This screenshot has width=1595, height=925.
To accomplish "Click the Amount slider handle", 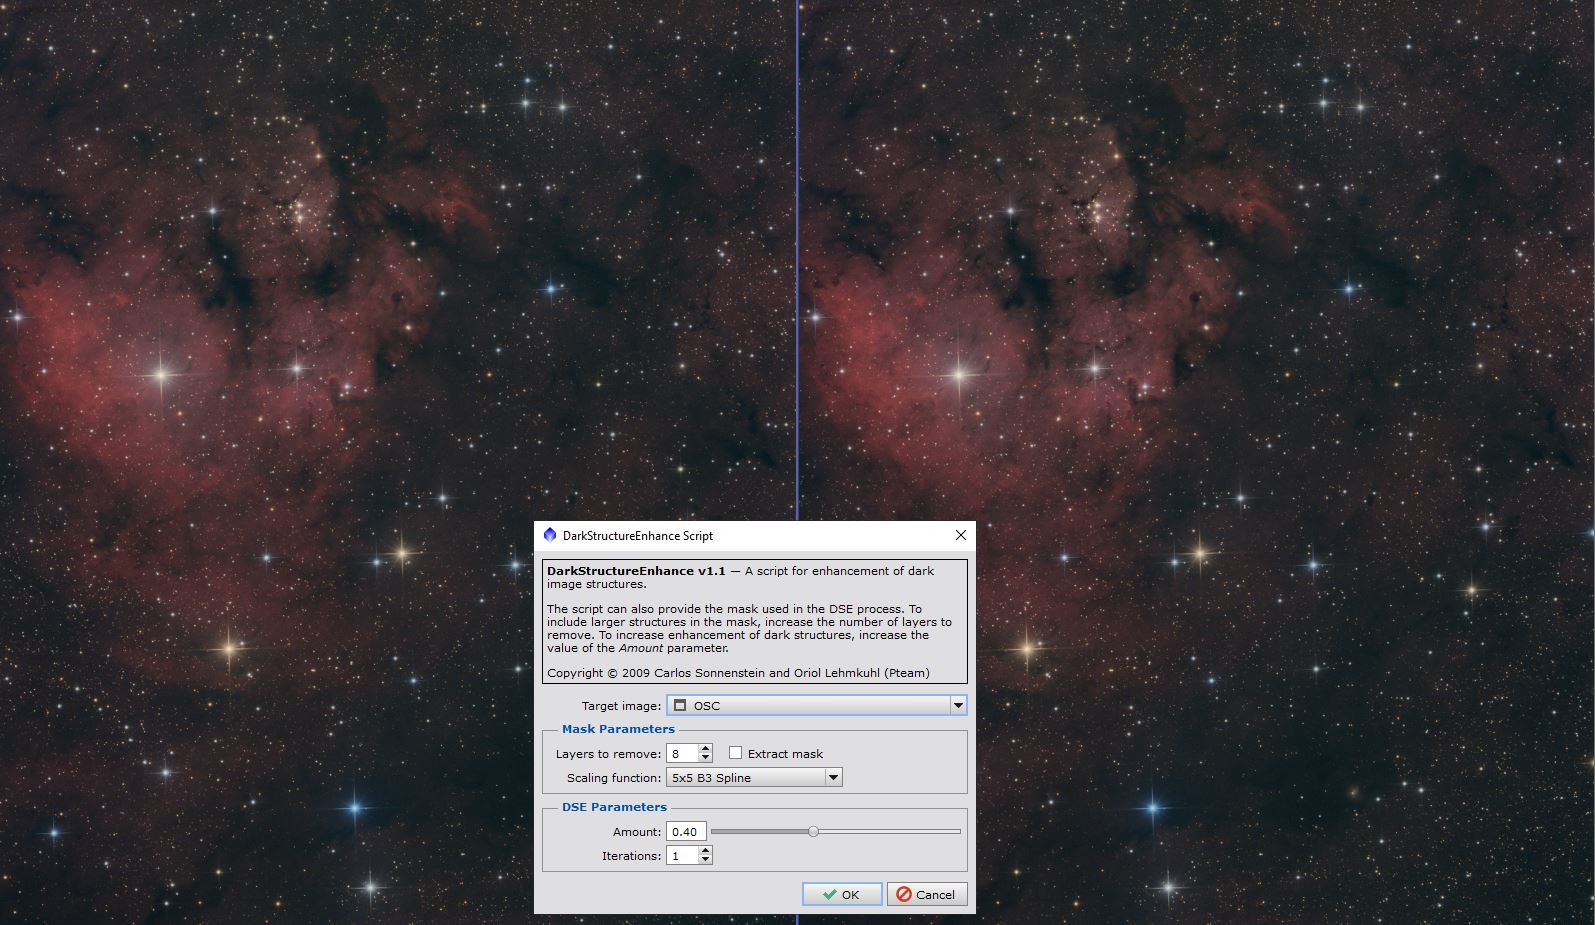I will [813, 831].
